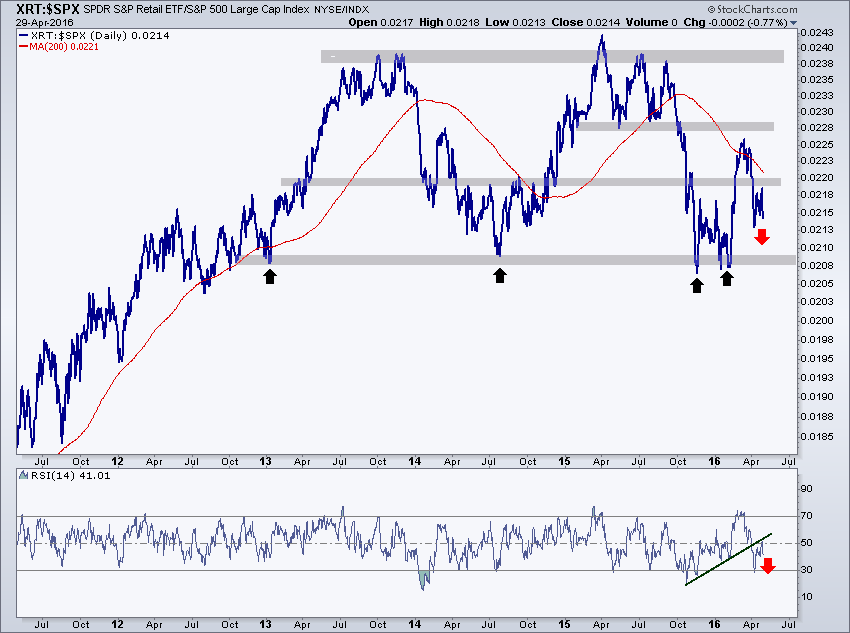
Task: Select the MA(200) 0.0221 legend entry
Action: tap(59, 47)
